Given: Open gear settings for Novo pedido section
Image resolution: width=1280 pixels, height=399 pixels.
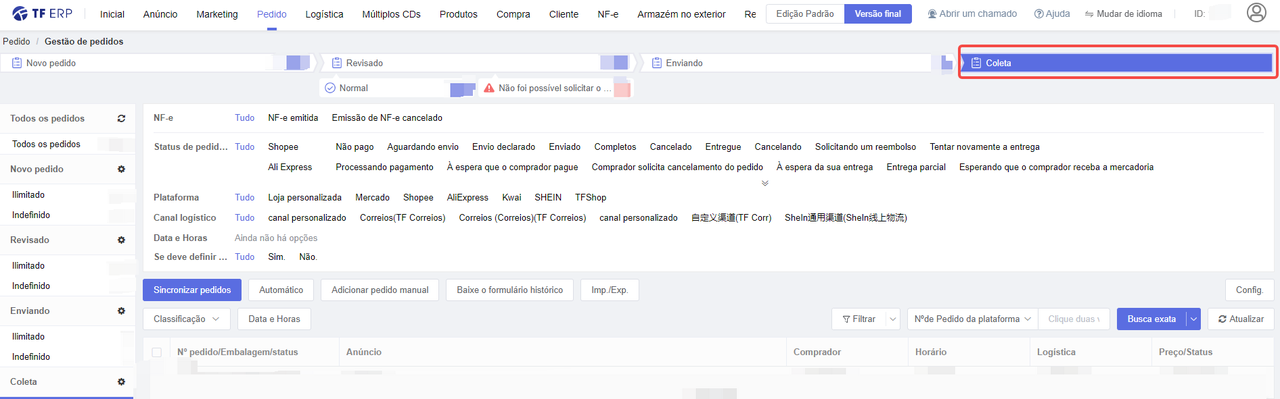Looking at the screenshot, I should click(x=121, y=169).
